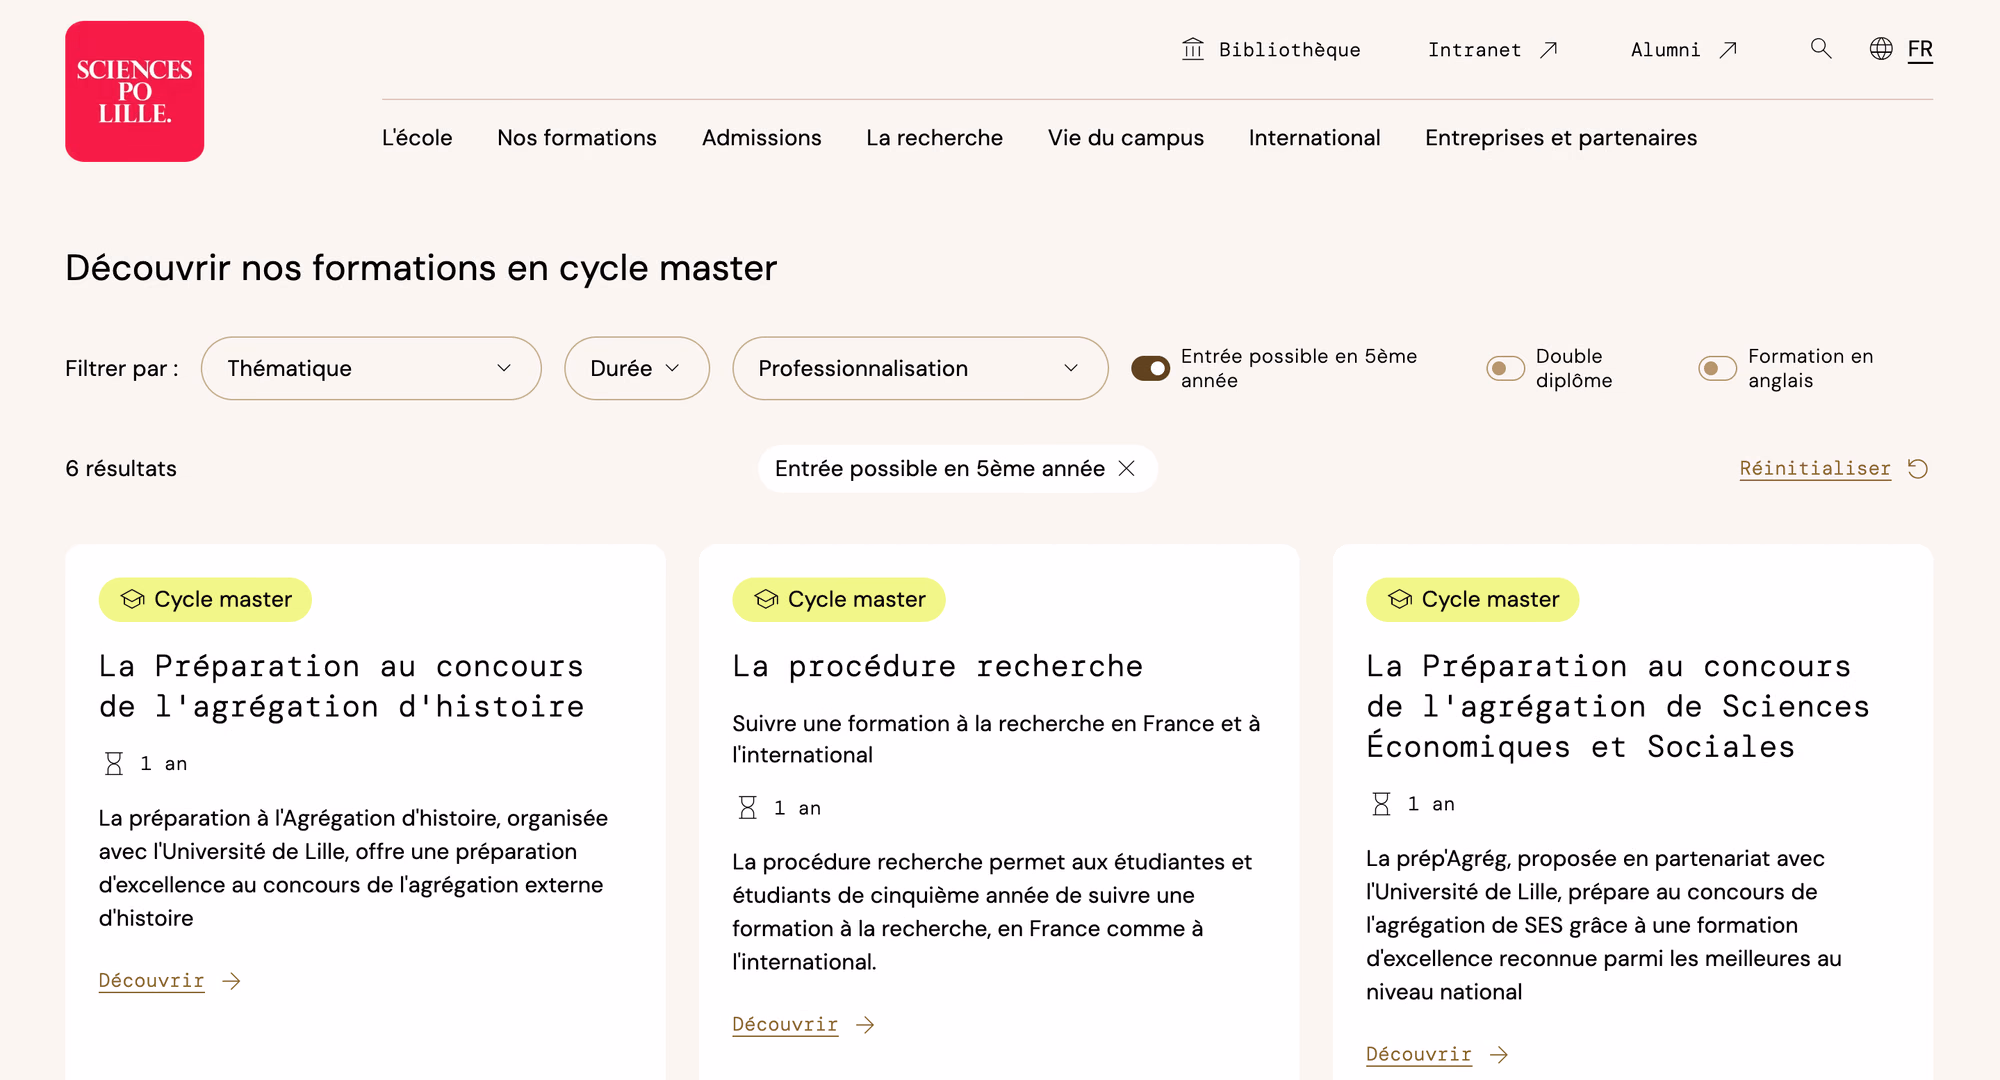Open the Admissions menu

point(762,138)
